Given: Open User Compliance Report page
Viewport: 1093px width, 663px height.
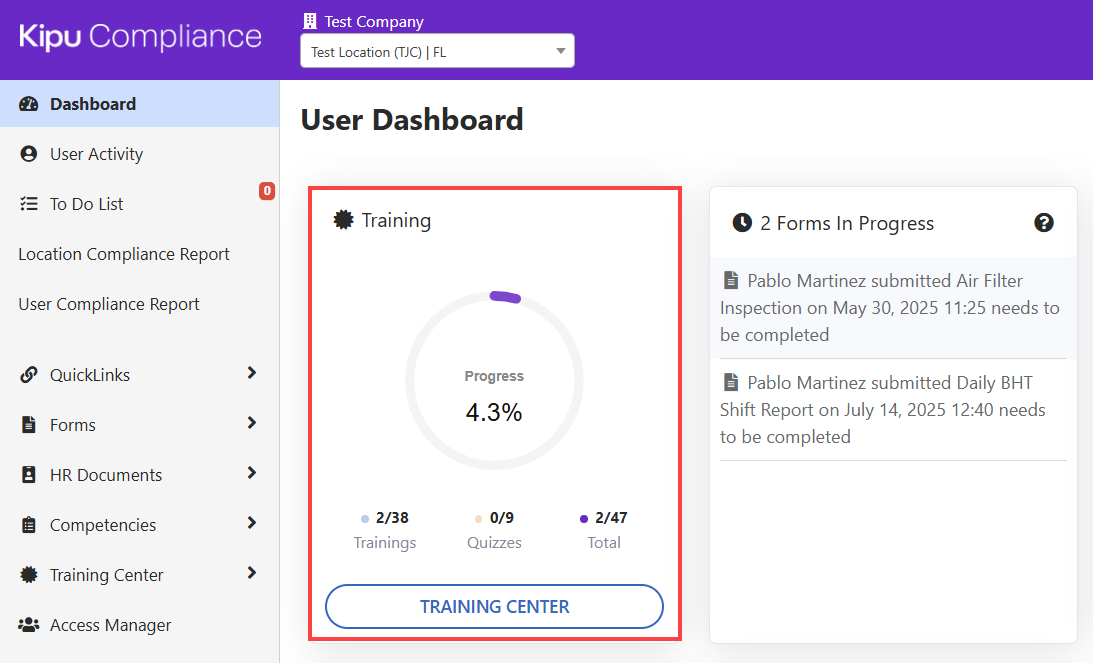Looking at the screenshot, I should coord(109,304).
